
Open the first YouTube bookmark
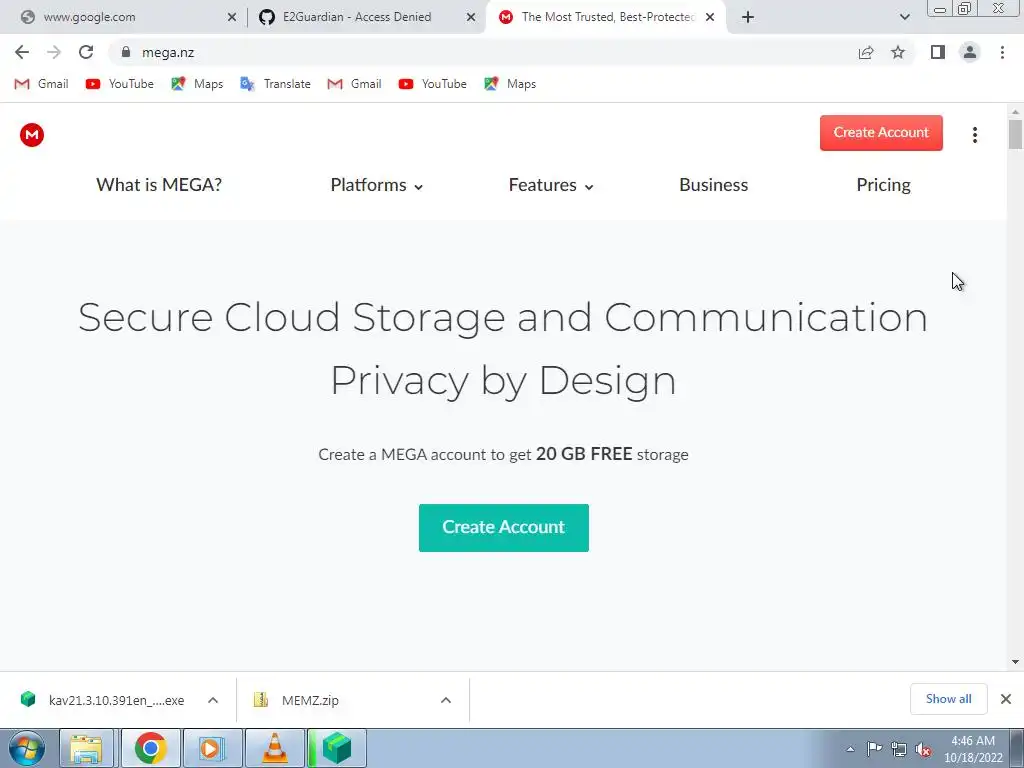pos(120,84)
